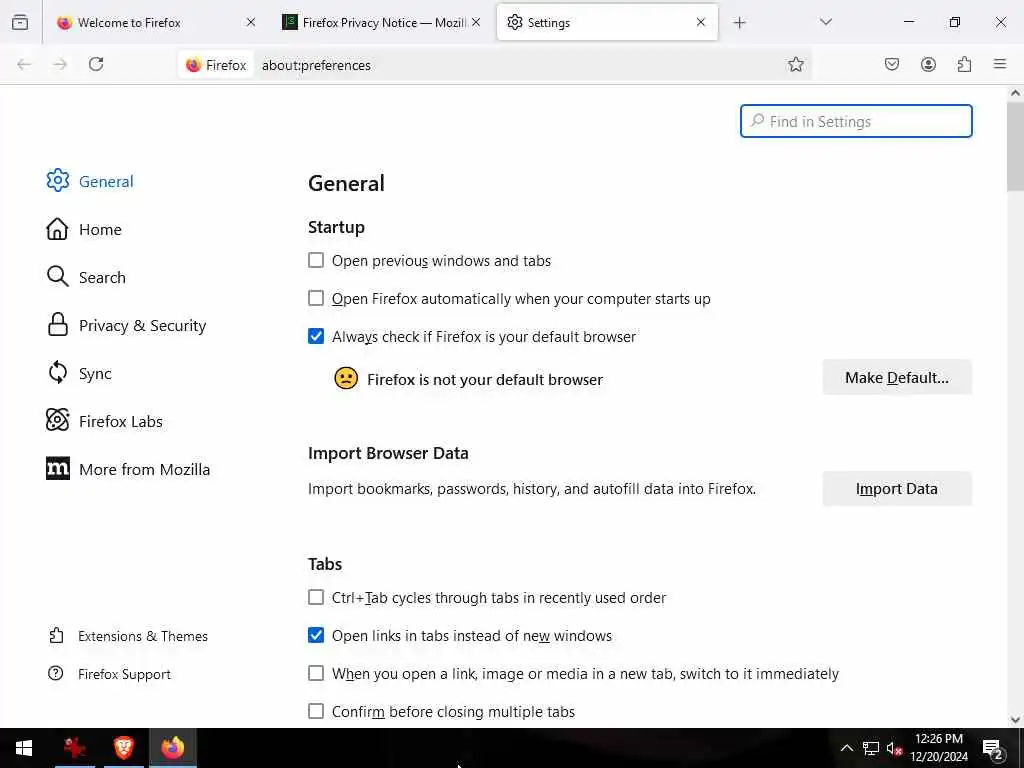This screenshot has width=1024, height=768.
Task: Open the Sync settings category
Action: pyautogui.click(x=79, y=373)
